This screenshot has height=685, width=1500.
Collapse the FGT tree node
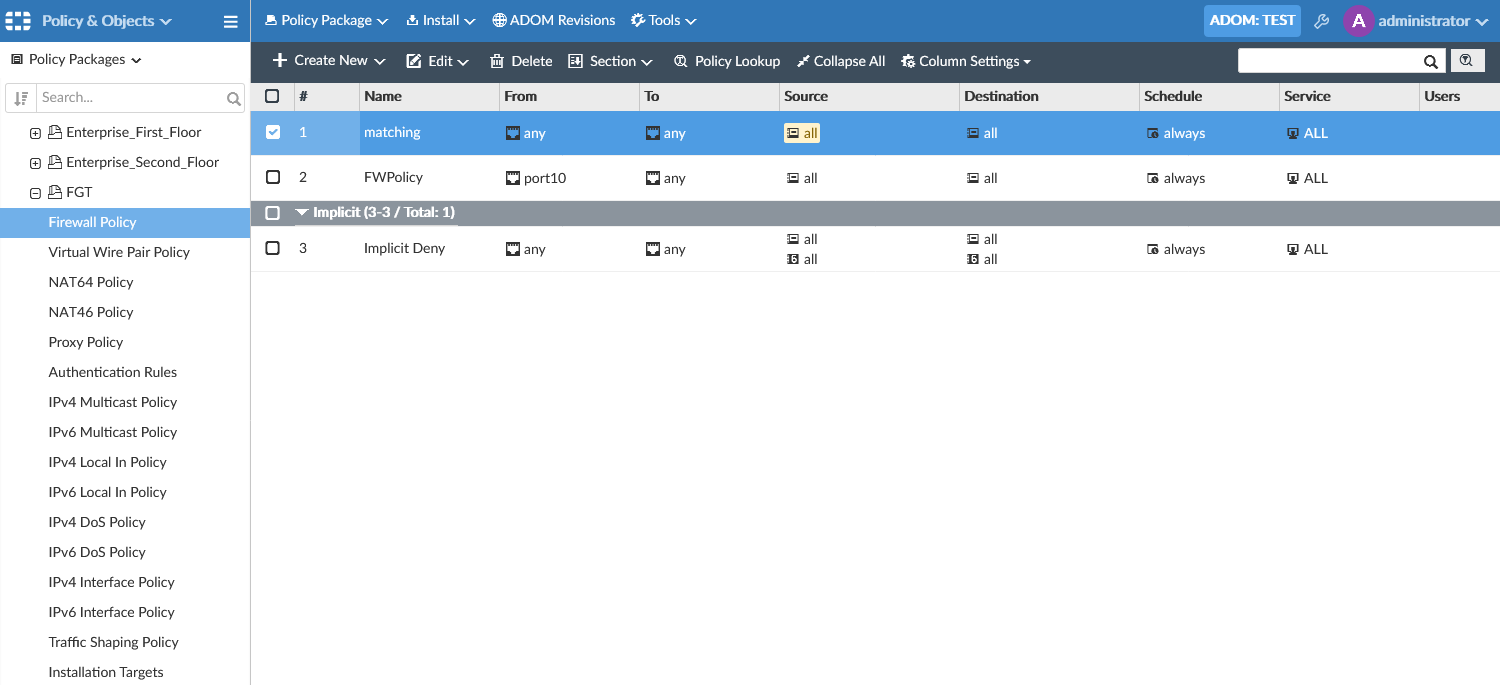click(x=35, y=193)
